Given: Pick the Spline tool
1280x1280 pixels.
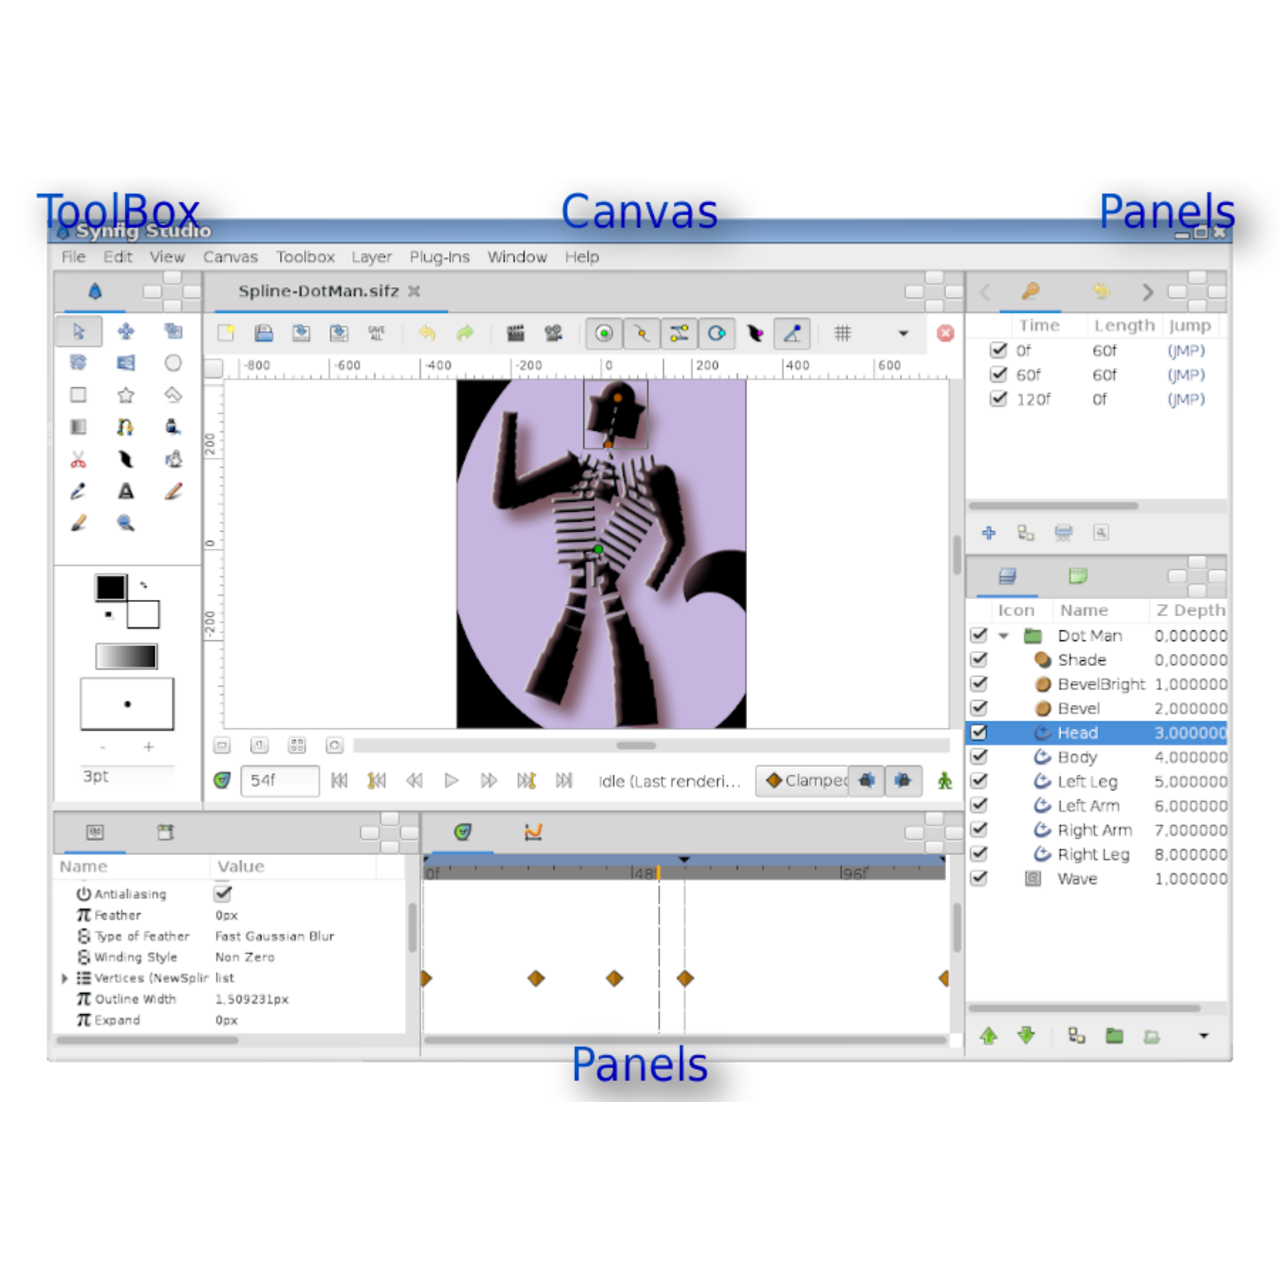Looking at the screenshot, I should (125, 426).
